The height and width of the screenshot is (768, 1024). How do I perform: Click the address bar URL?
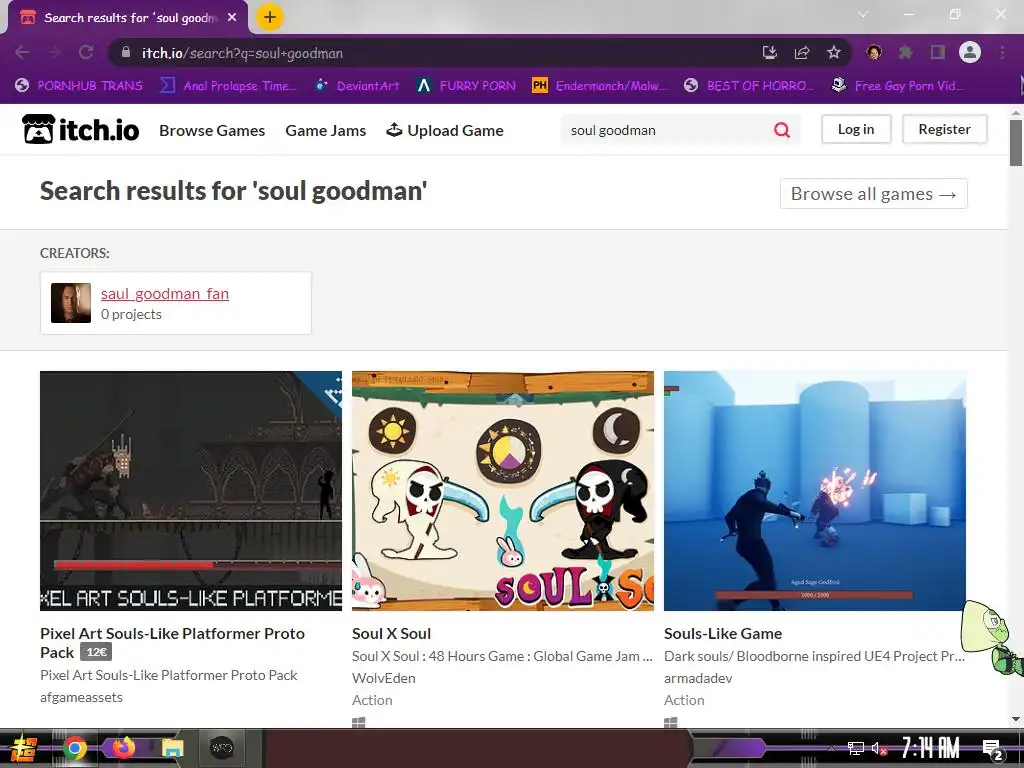point(242,53)
